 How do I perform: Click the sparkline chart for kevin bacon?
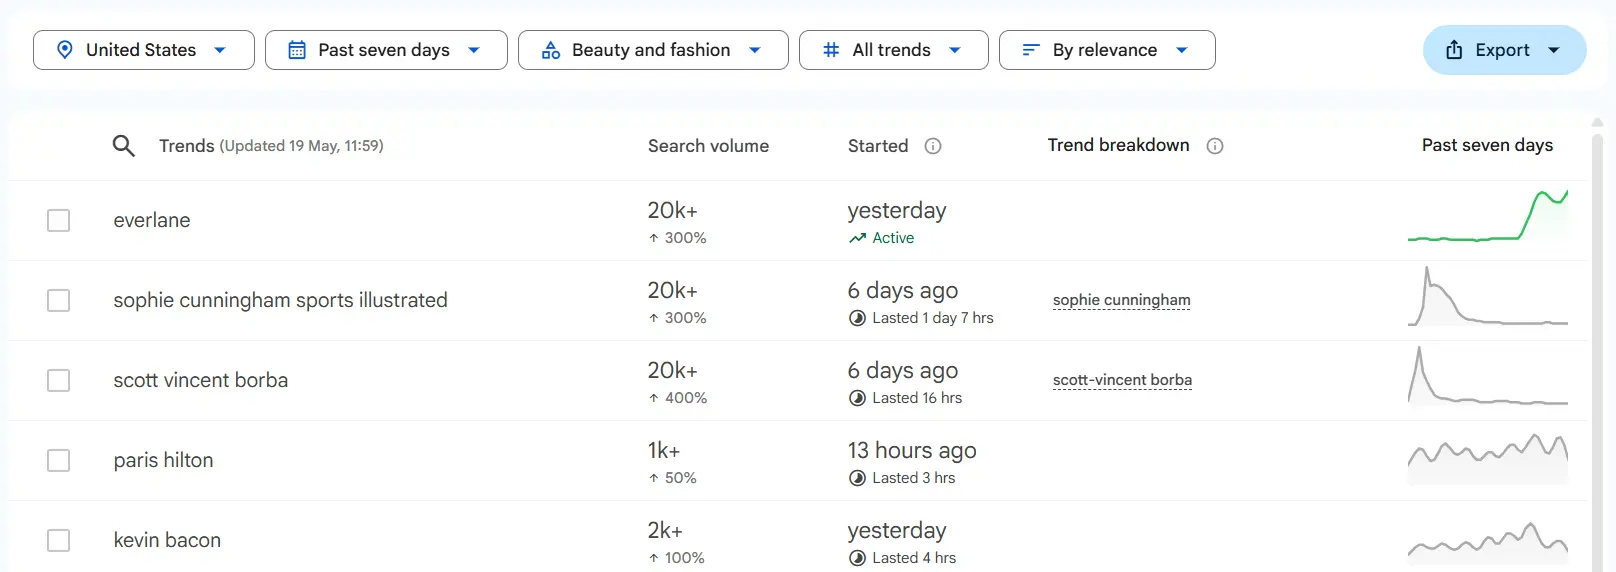[x=1488, y=542]
